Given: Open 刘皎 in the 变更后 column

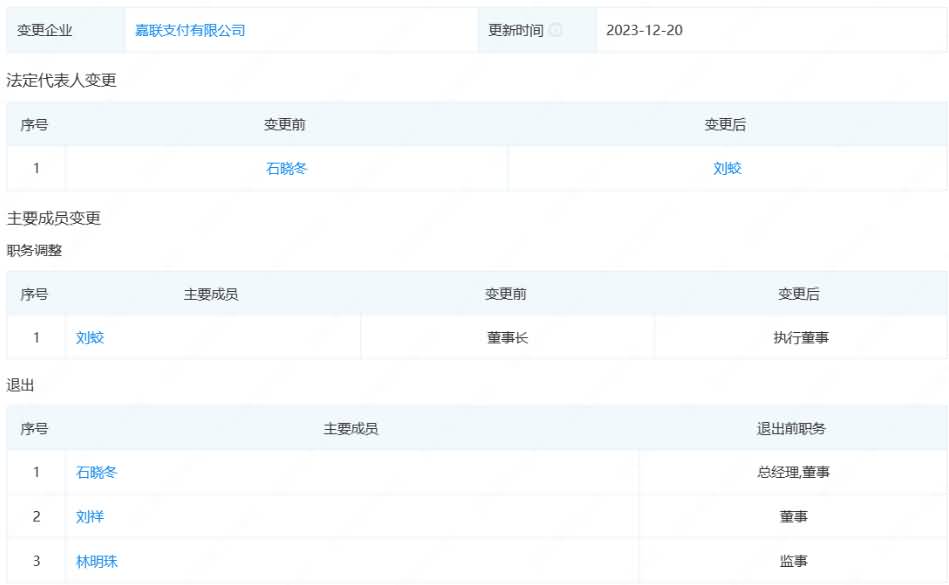Looking at the screenshot, I should pos(727,168).
